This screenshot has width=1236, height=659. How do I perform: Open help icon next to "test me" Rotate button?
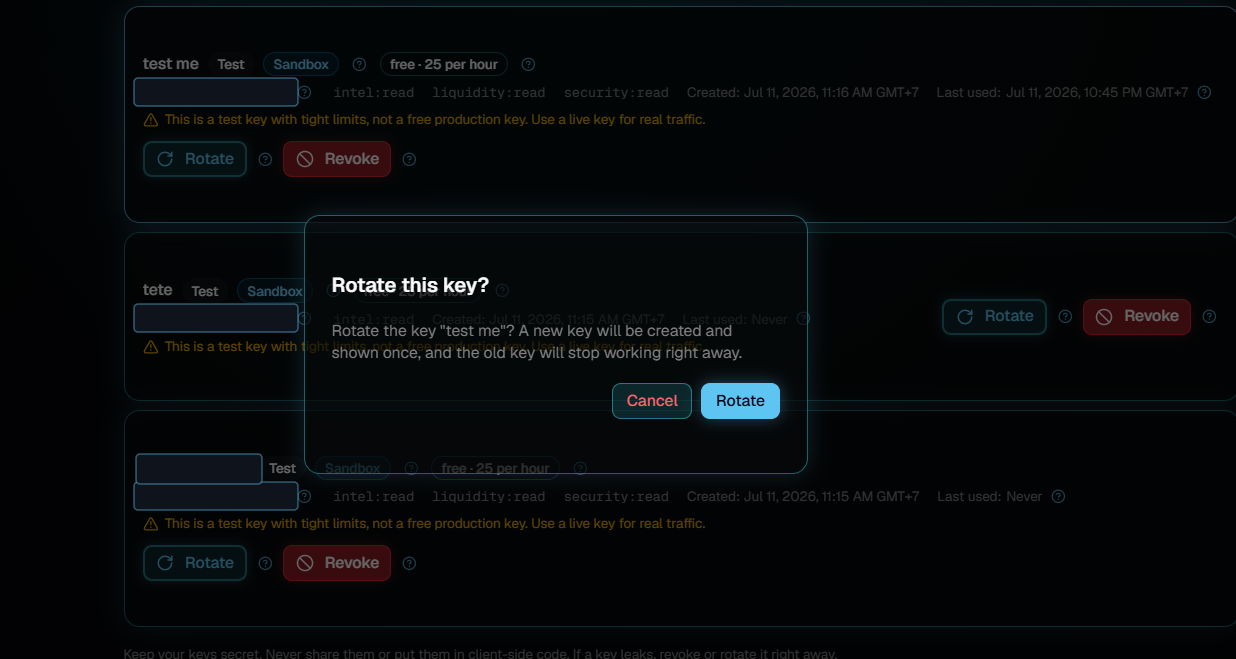click(265, 159)
